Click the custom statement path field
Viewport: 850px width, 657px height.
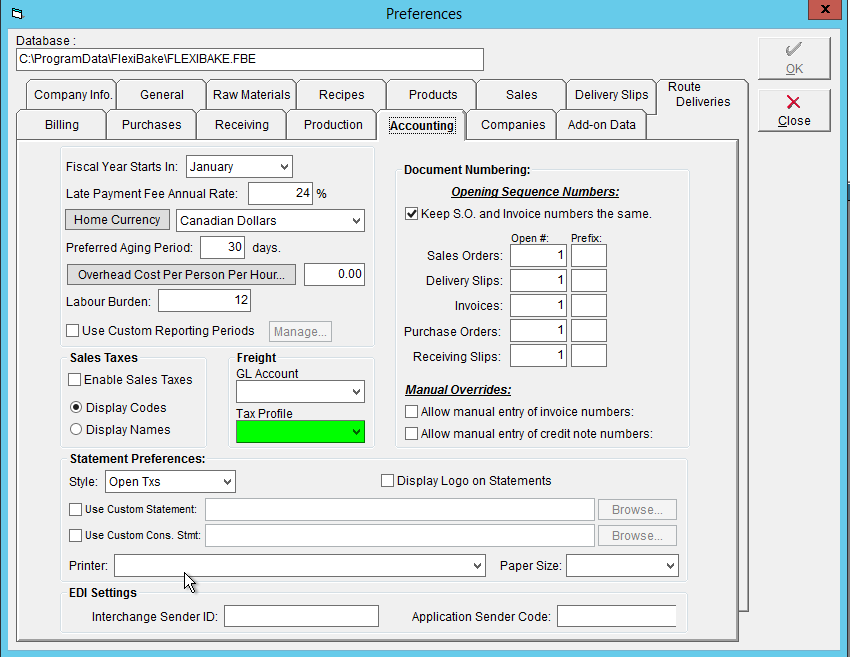pos(400,510)
